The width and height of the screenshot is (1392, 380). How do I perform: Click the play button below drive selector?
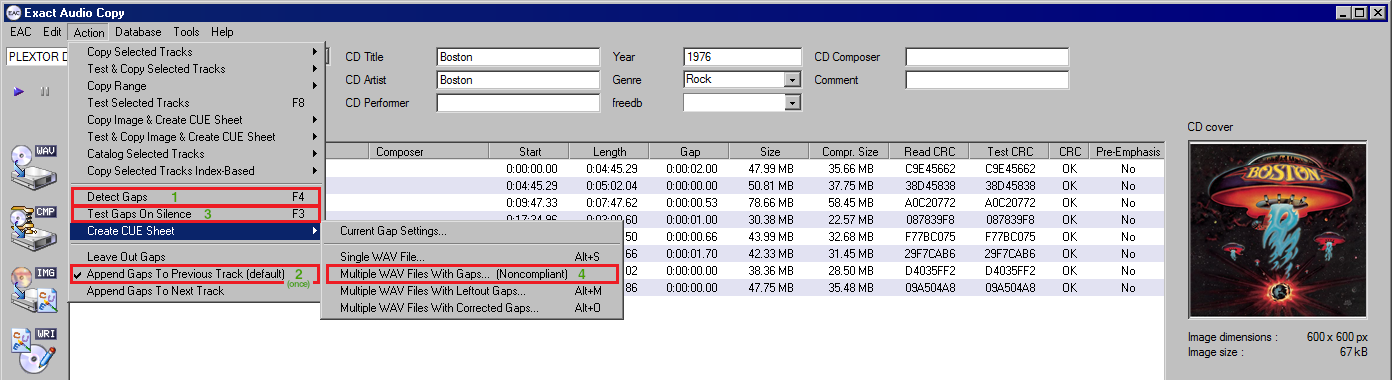pos(19,91)
